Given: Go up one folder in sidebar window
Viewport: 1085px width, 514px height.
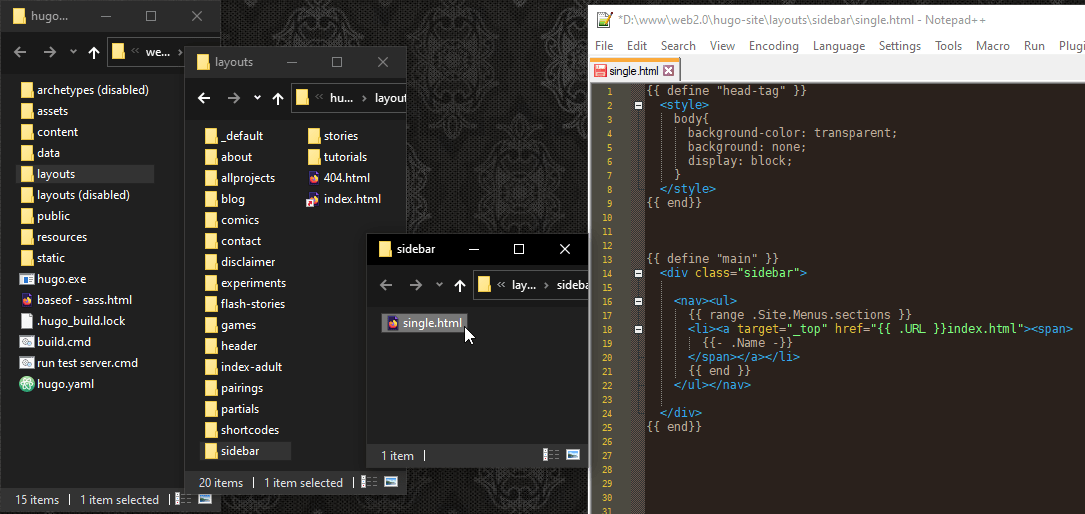Looking at the screenshot, I should pos(460,285).
